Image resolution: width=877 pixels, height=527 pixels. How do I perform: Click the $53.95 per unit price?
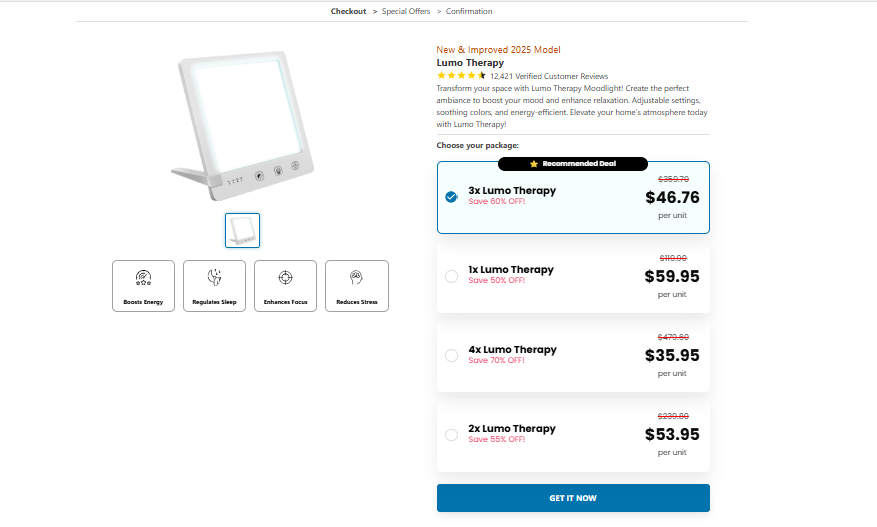[672, 434]
